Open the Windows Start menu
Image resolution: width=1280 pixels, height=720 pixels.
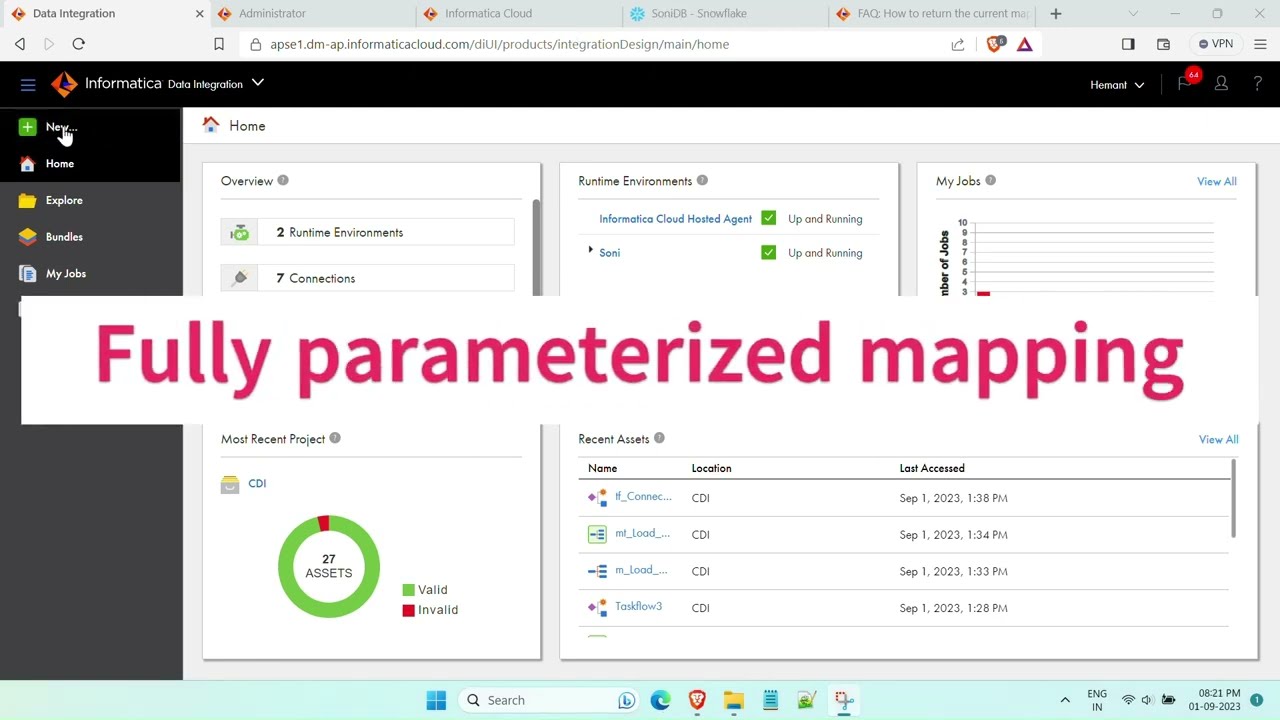436,700
